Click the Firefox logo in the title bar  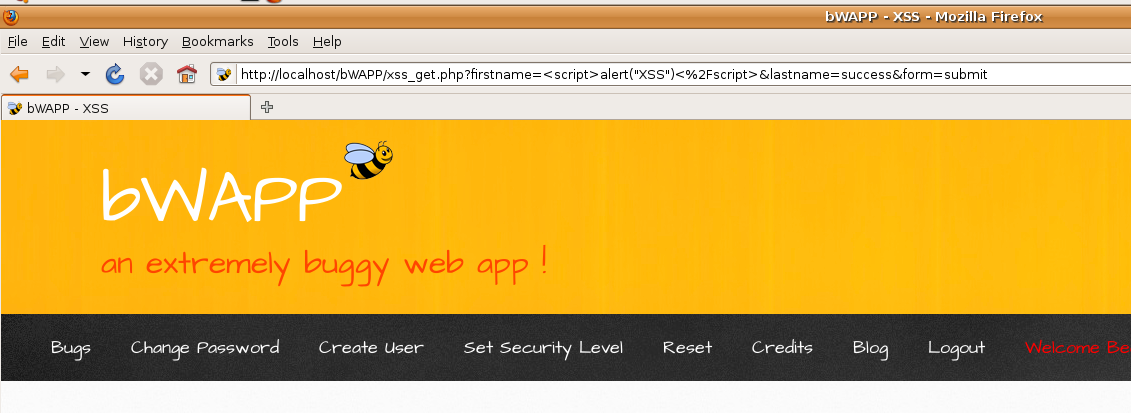point(12,17)
